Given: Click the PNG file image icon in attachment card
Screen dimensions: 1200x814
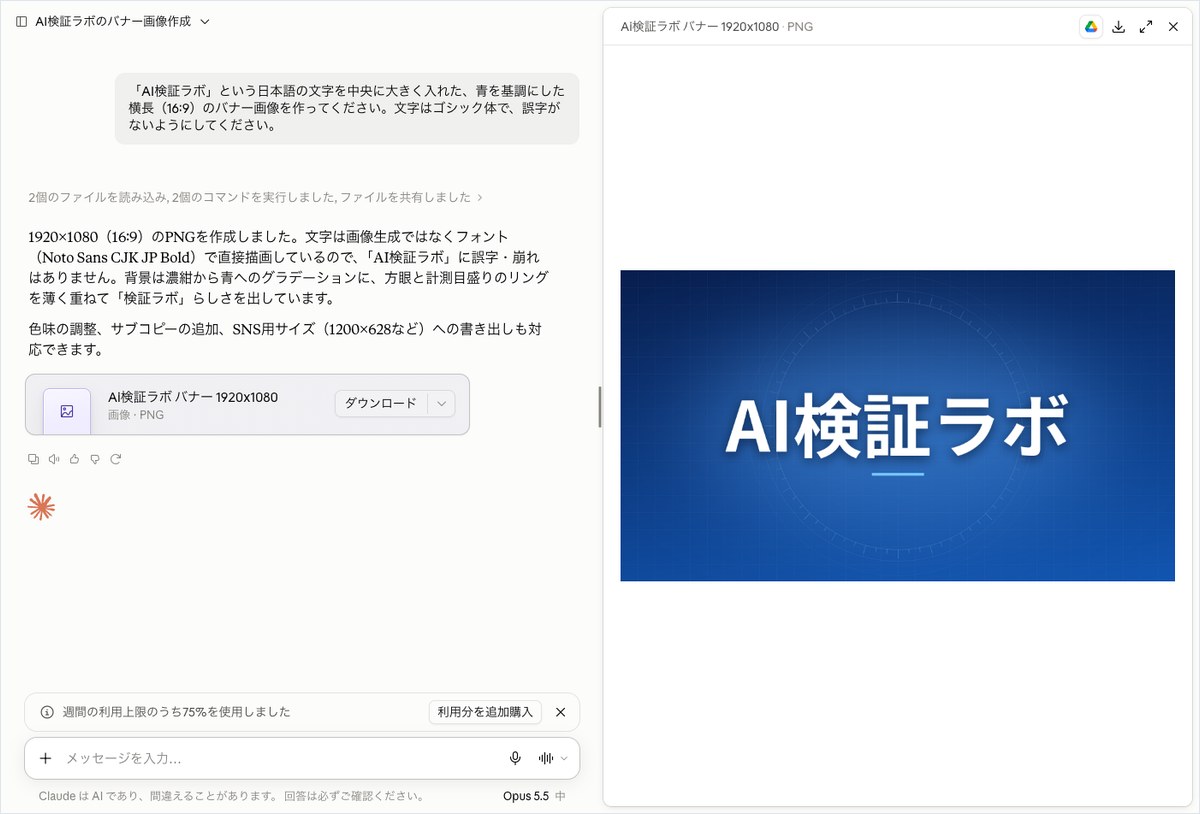Looking at the screenshot, I should point(67,411).
